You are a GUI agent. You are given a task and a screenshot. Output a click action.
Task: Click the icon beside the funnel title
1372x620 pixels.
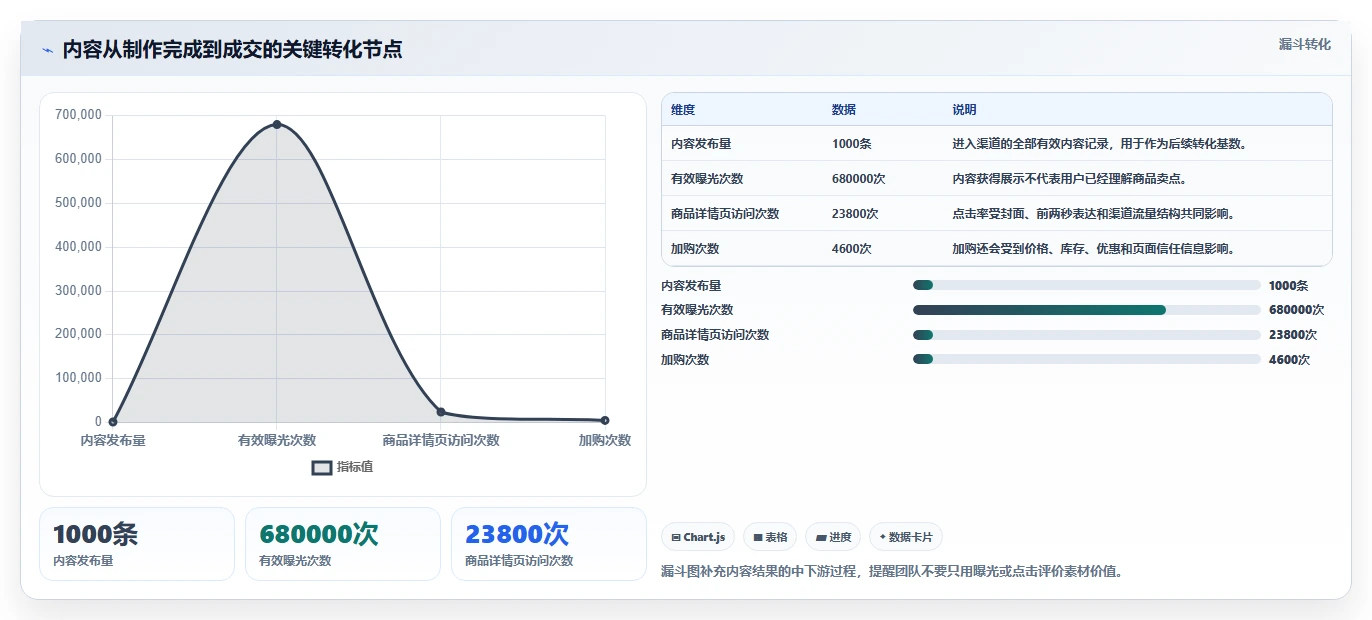47,50
